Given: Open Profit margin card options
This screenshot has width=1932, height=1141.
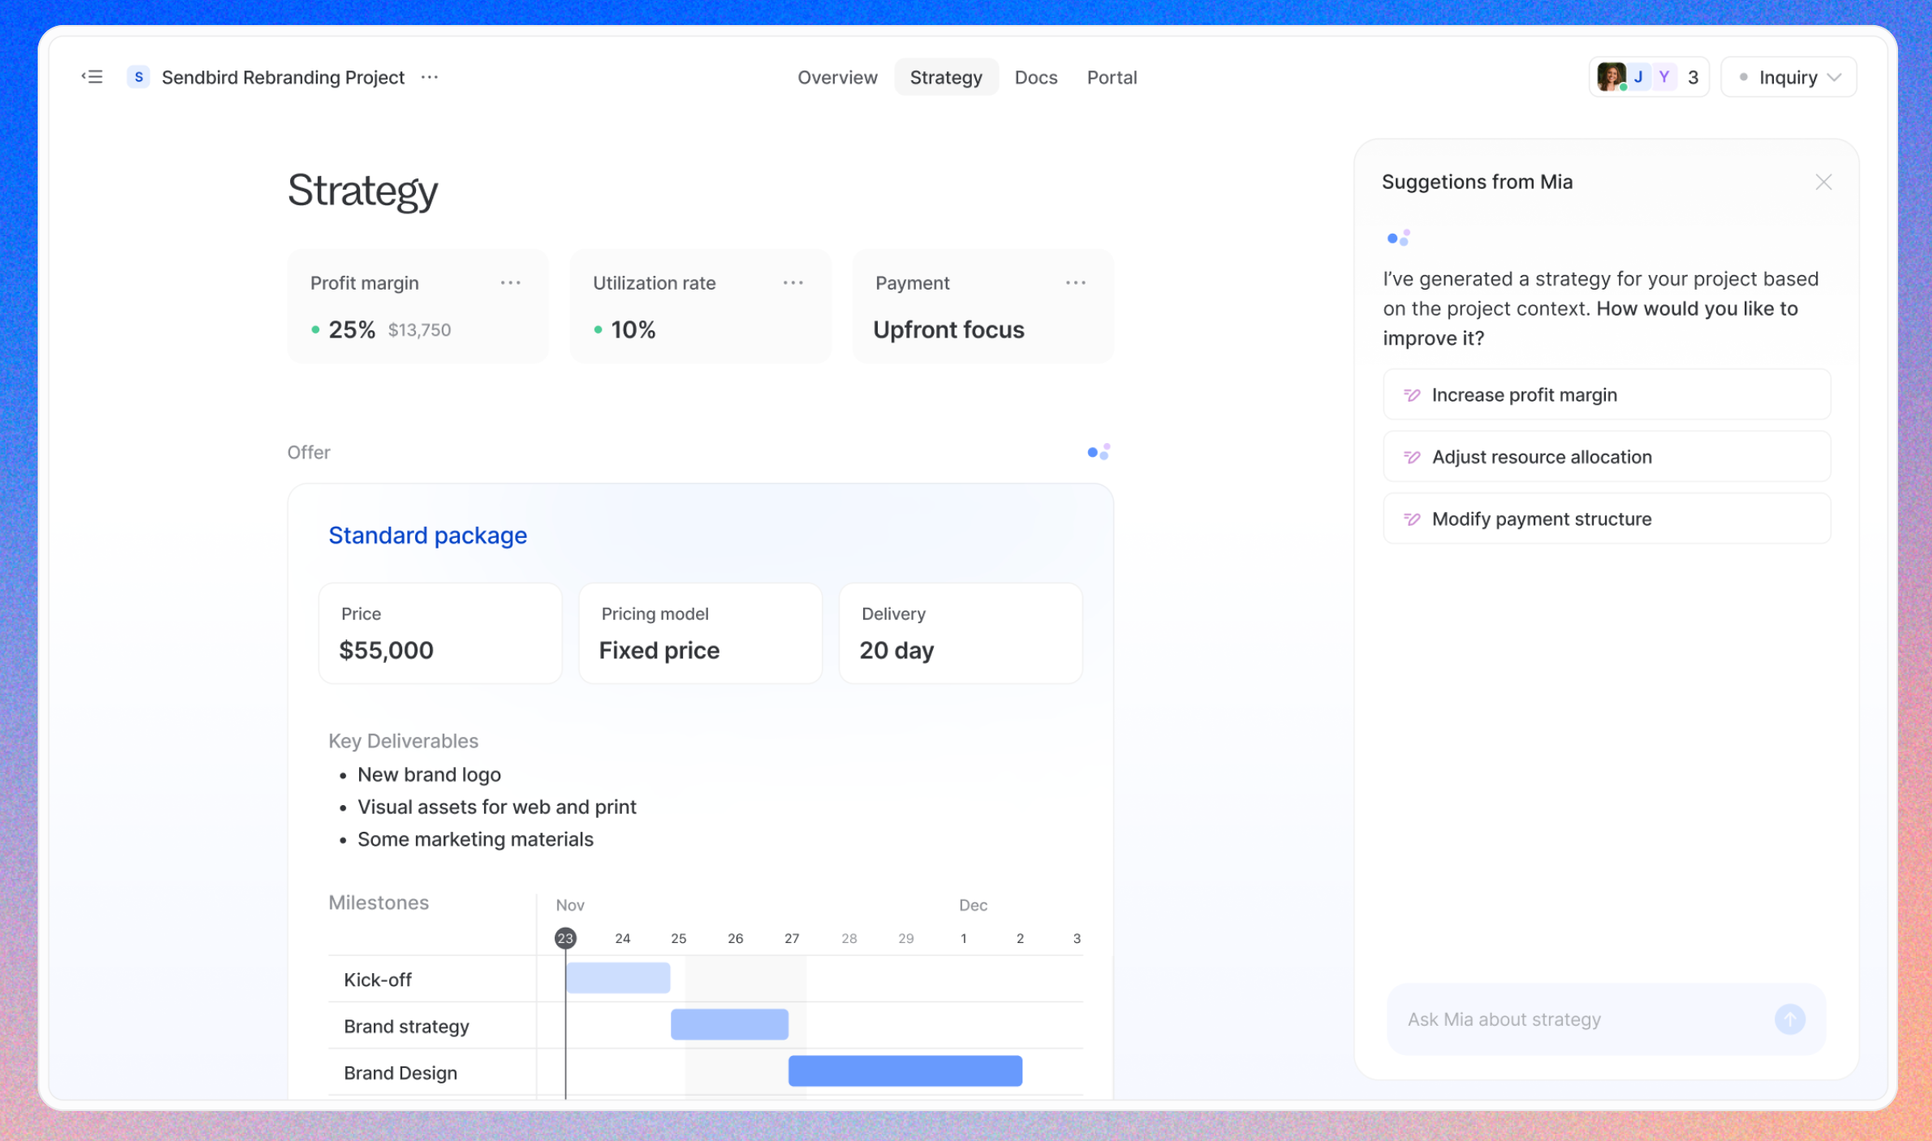Looking at the screenshot, I should coord(510,283).
